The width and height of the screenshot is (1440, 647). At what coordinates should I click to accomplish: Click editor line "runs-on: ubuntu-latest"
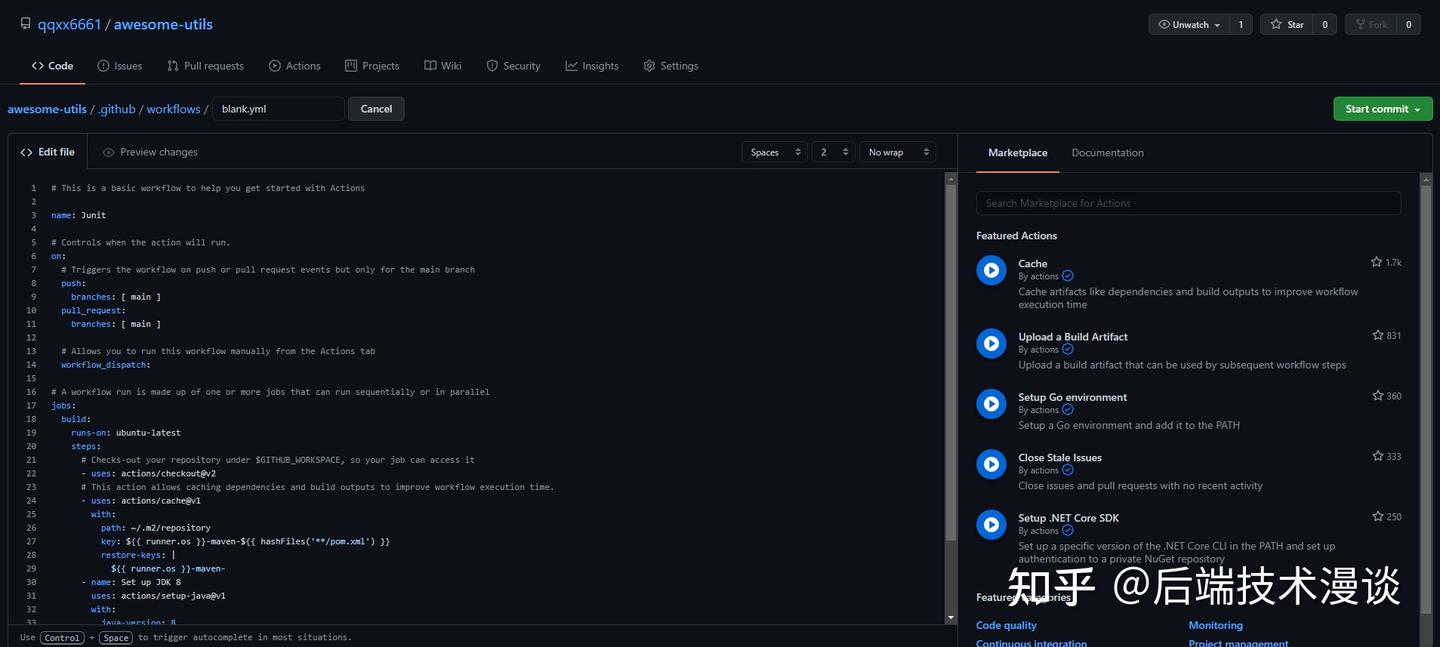(x=126, y=433)
